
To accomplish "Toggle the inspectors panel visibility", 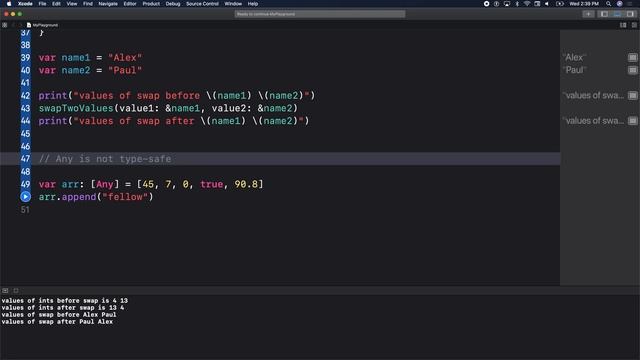I will 630,14.
